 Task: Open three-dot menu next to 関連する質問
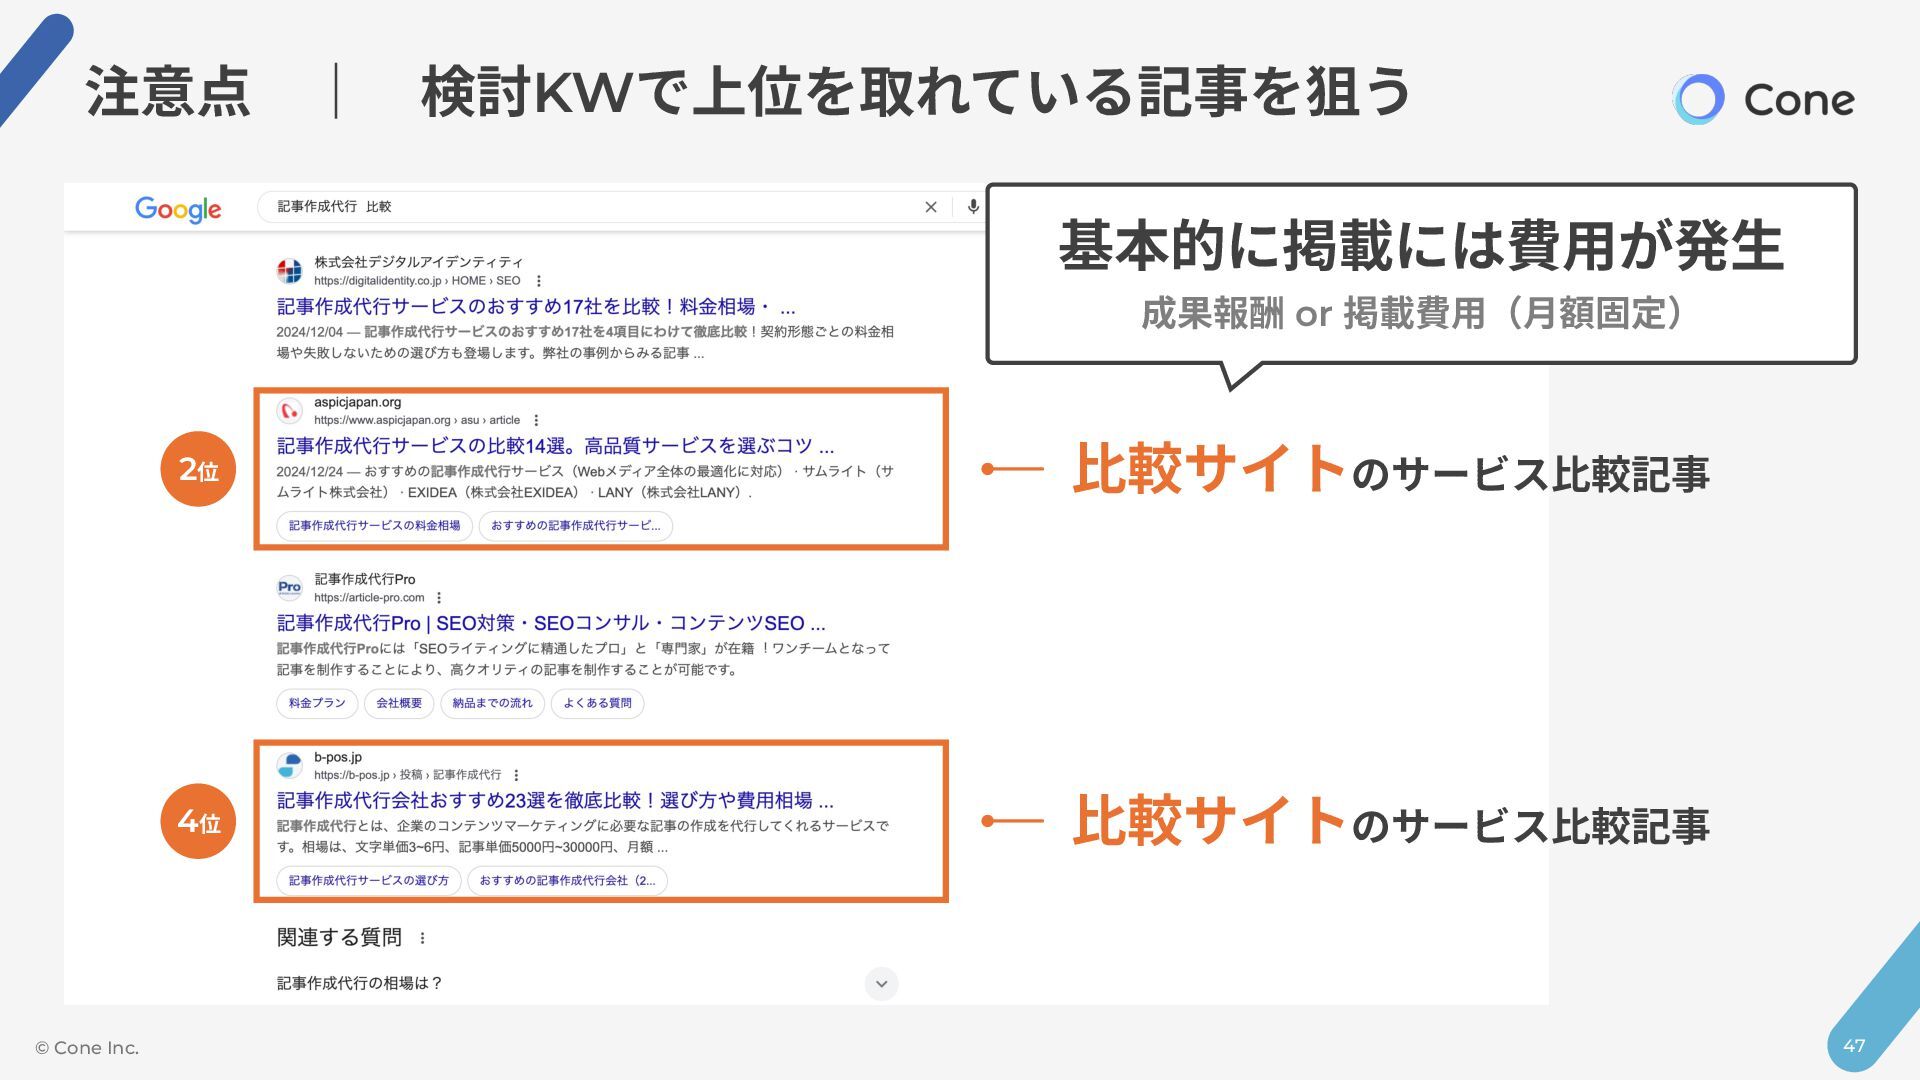(x=423, y=938)
